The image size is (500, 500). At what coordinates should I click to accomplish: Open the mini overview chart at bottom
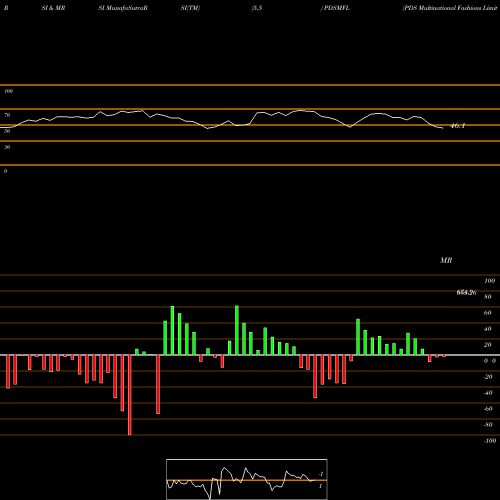[247, 479]
